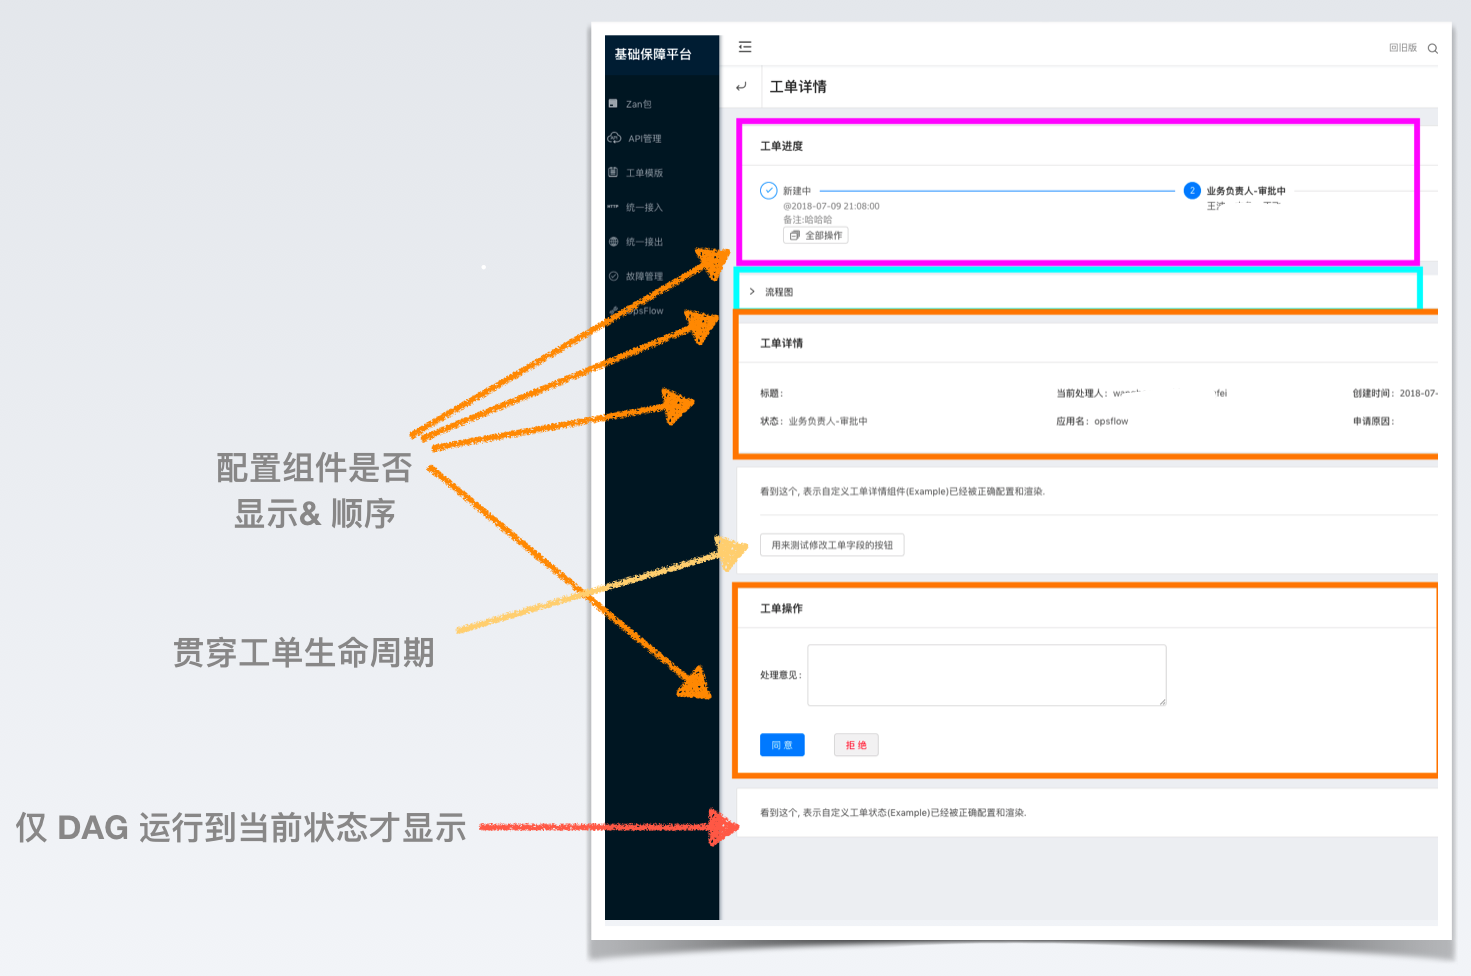This screenshot has width=1471, height=976.
Task: Click the 当前处理人 field
Action: point(1141,393)
